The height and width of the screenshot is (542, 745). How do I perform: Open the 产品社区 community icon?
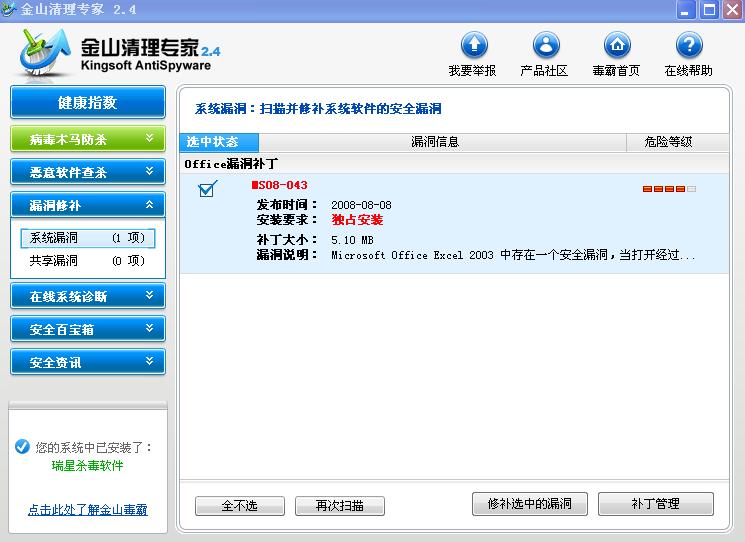point(546,45)
